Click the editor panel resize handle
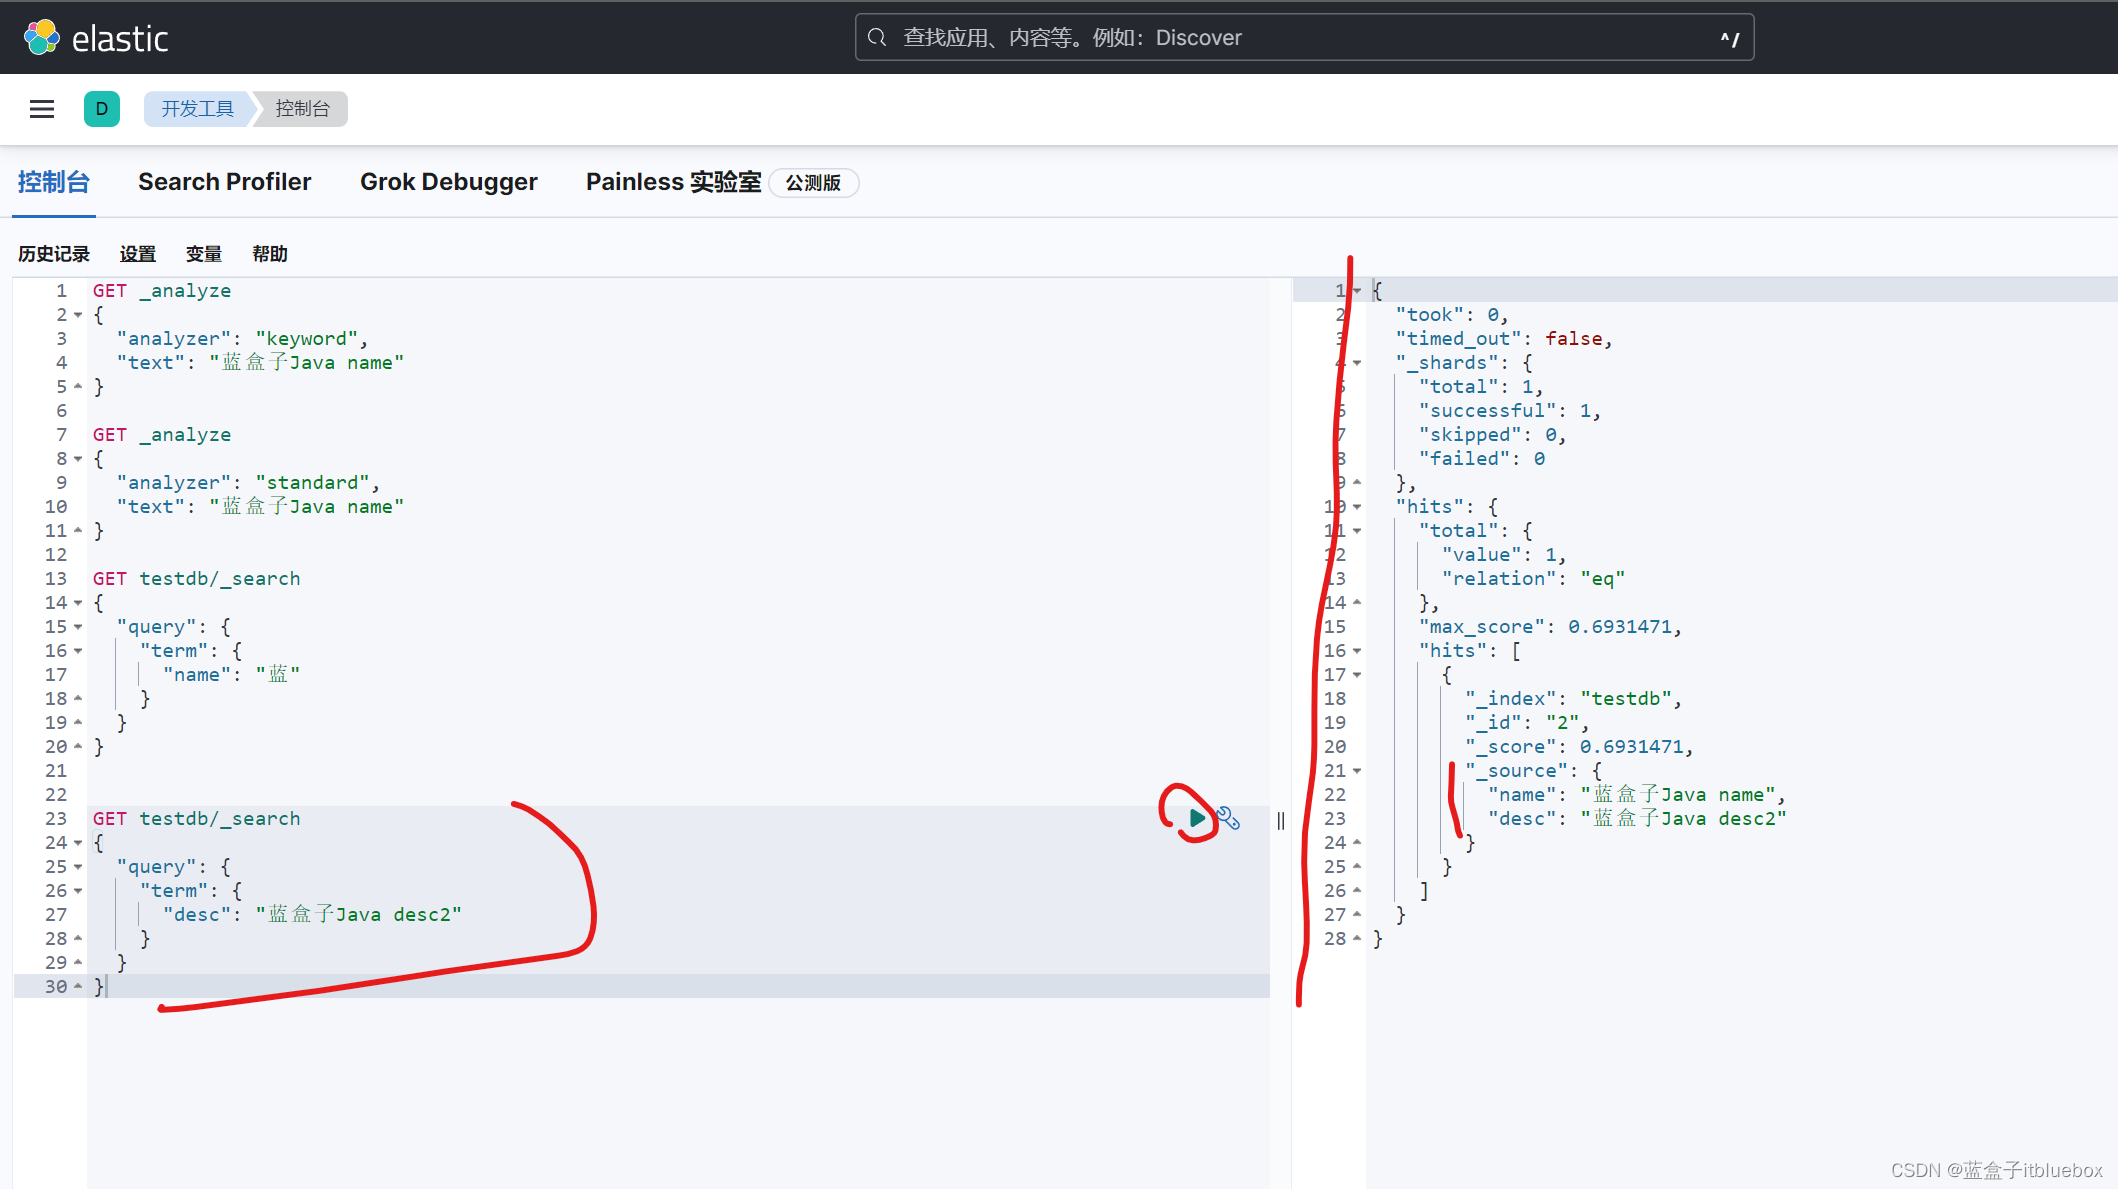This screenshot has height=1189, width=2118. [x=1281, y=821]
